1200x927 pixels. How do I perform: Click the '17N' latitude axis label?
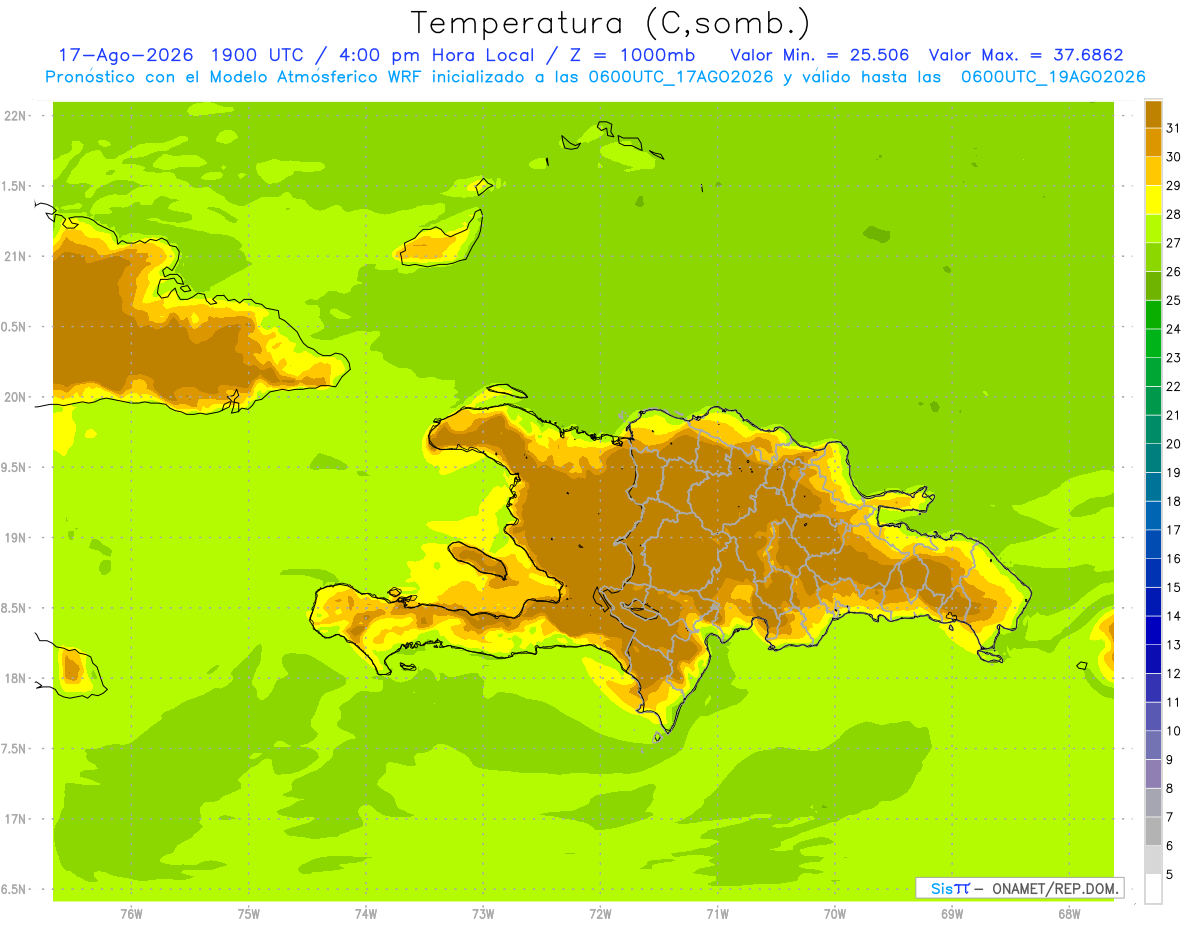16,819
